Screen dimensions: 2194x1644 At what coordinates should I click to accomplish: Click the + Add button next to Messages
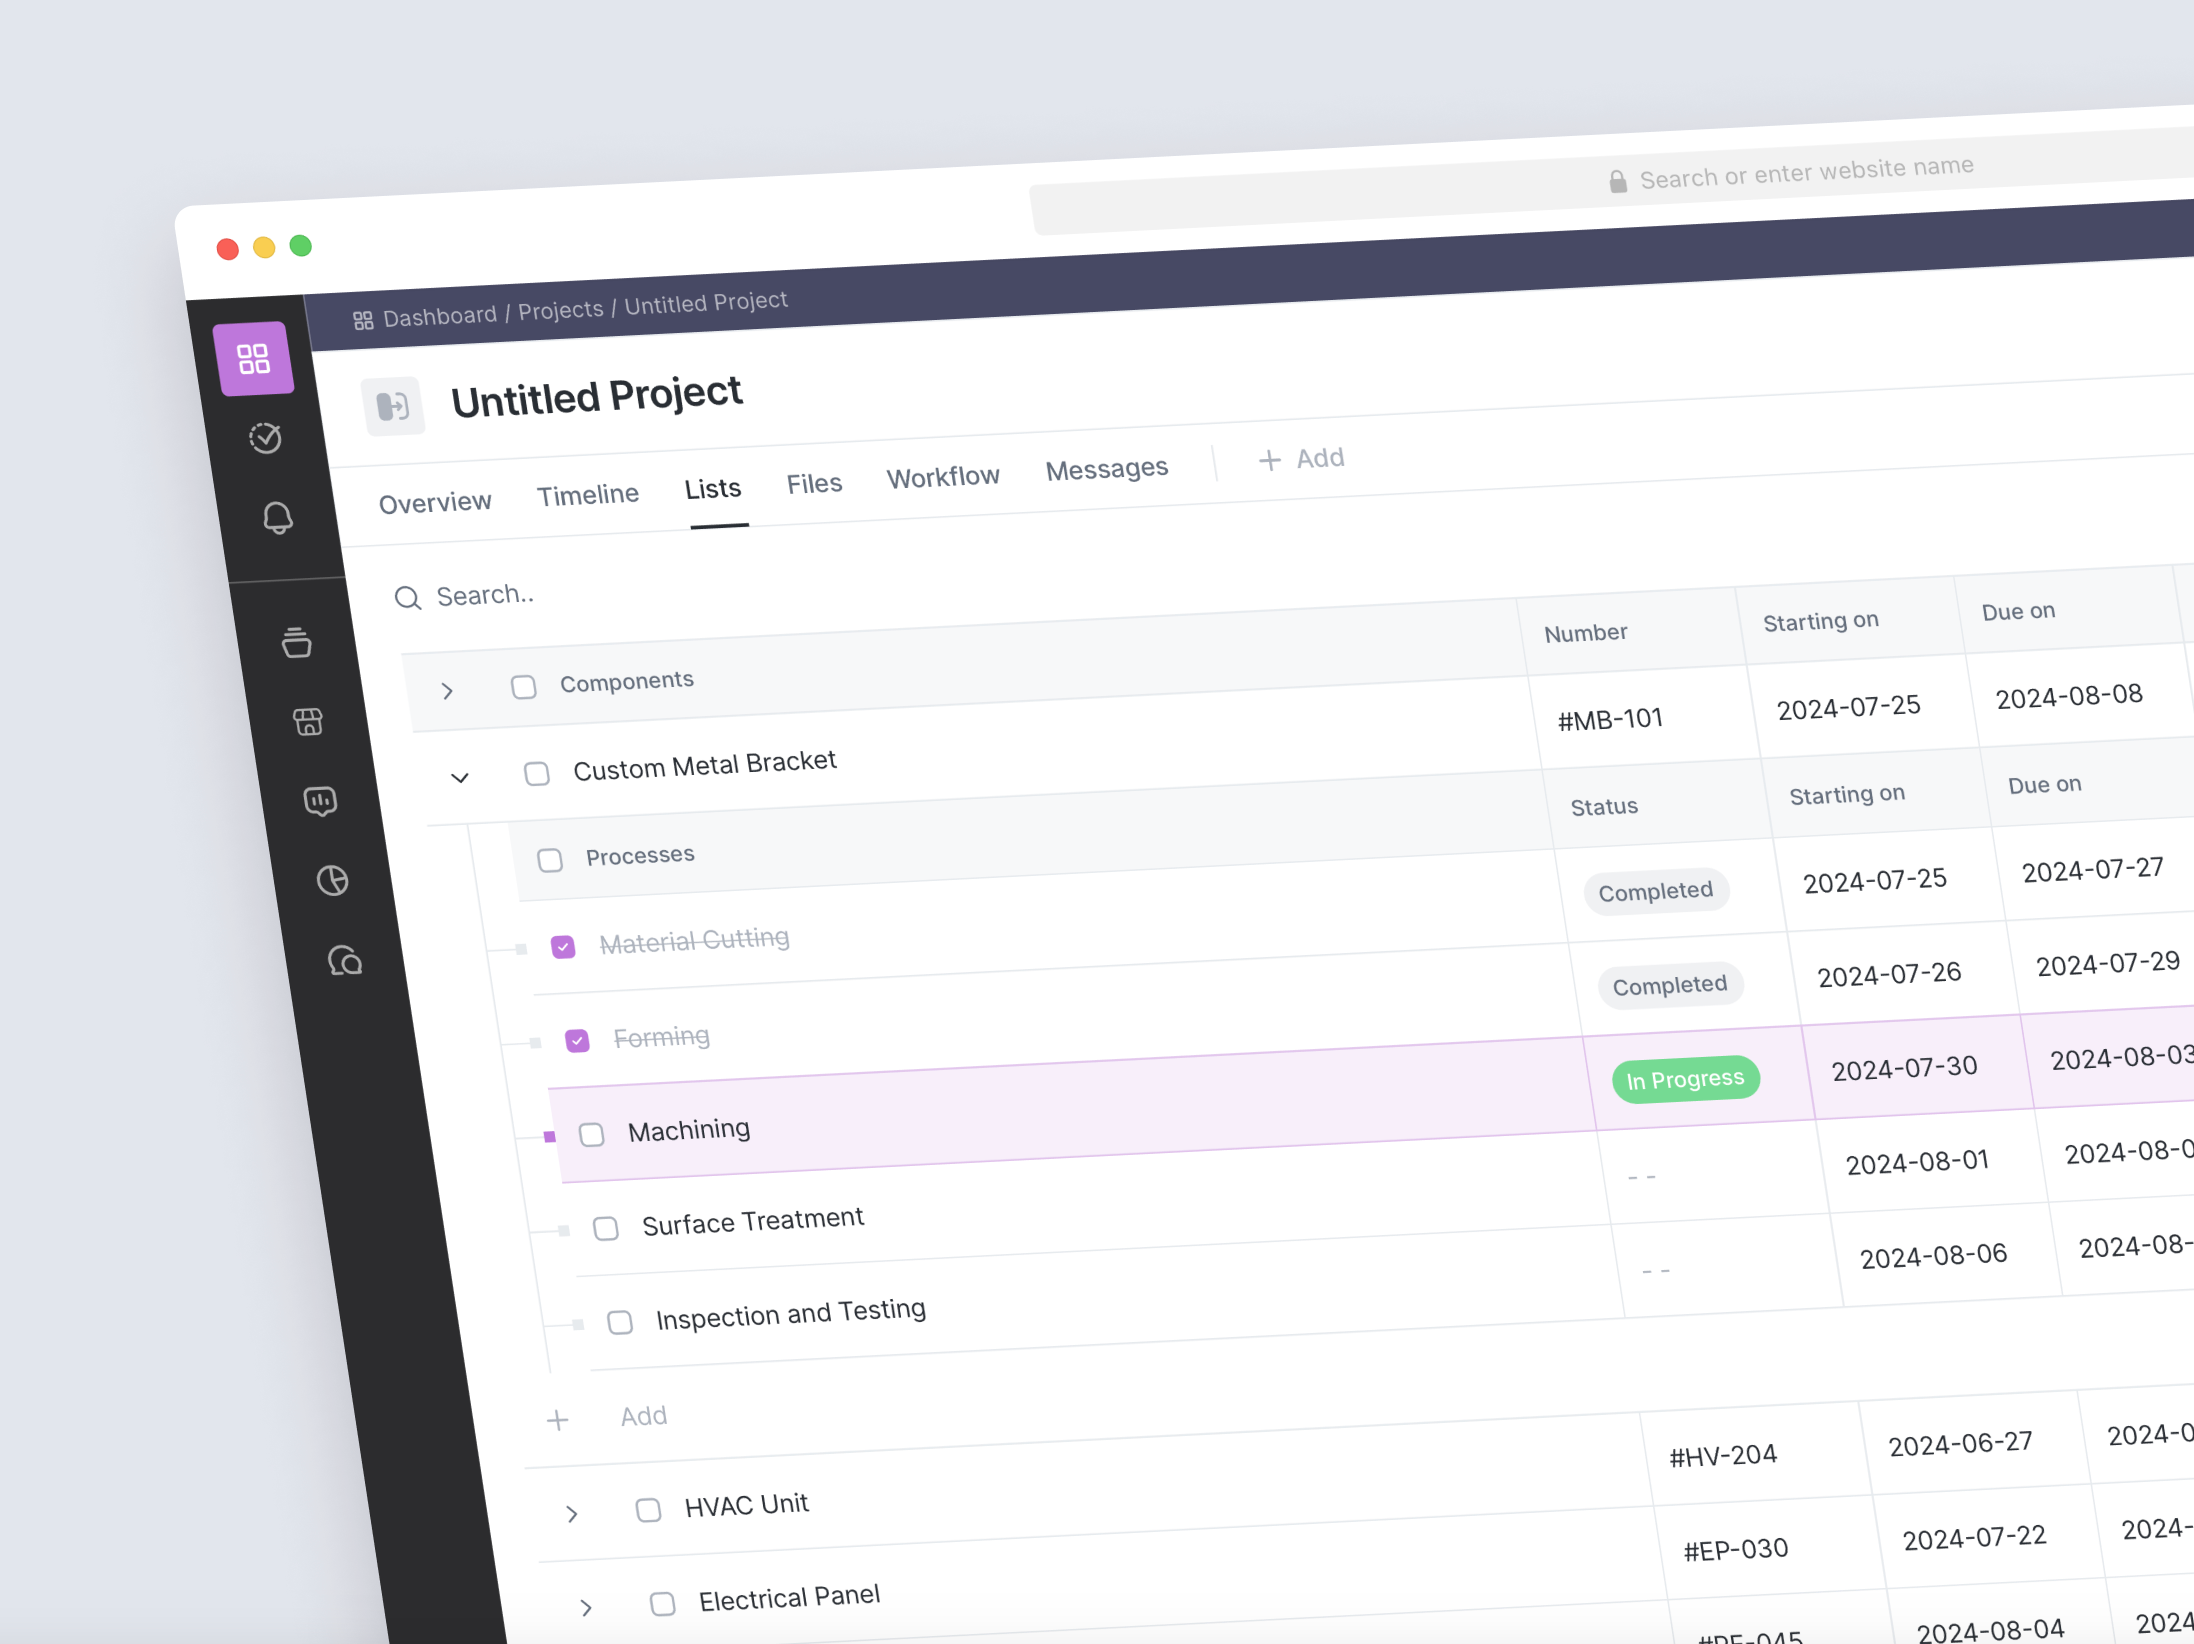(x=1300, y=459)
